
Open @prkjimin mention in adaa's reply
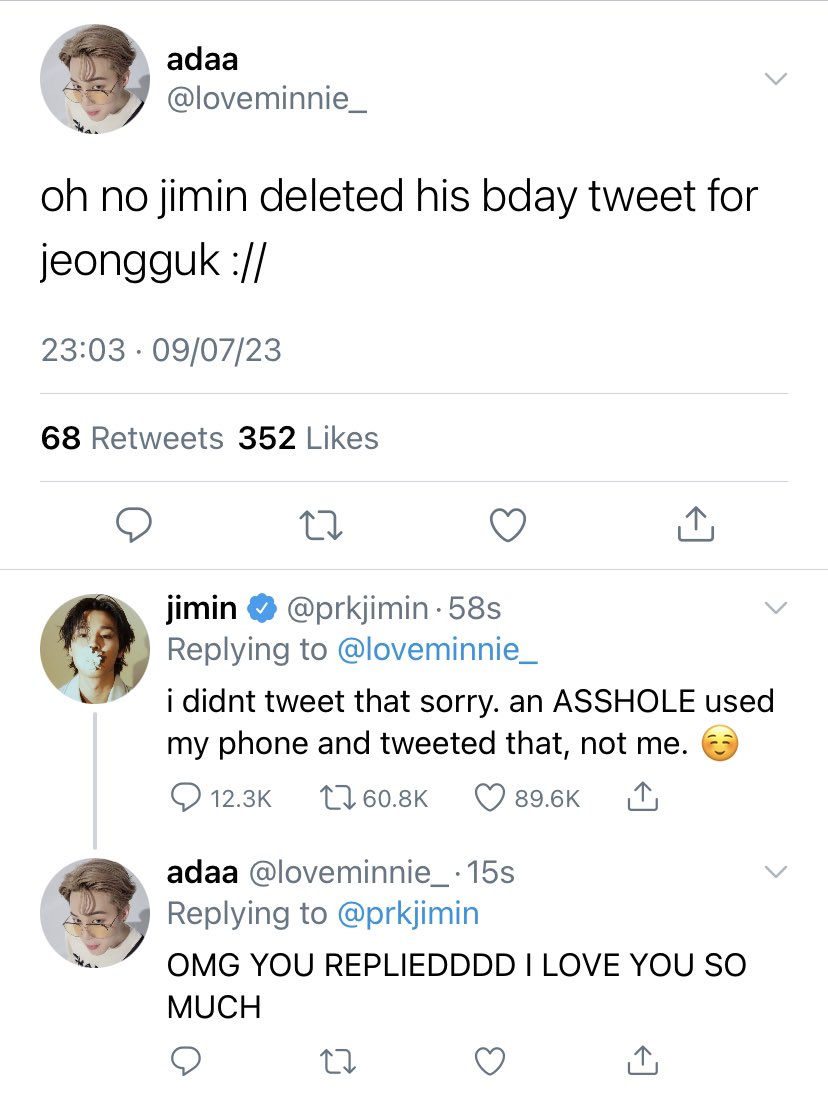pyautogui.click(x=408, y=914)
